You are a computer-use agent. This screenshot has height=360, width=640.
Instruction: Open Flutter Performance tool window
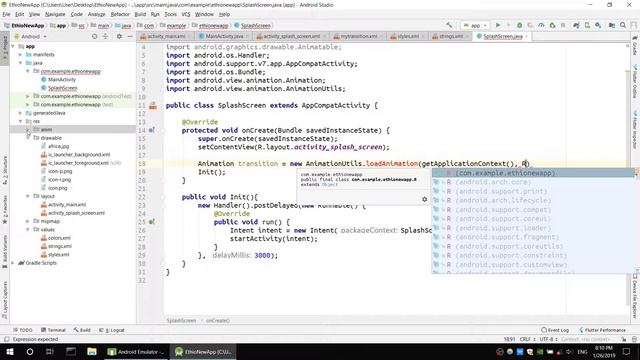[602, 330]
